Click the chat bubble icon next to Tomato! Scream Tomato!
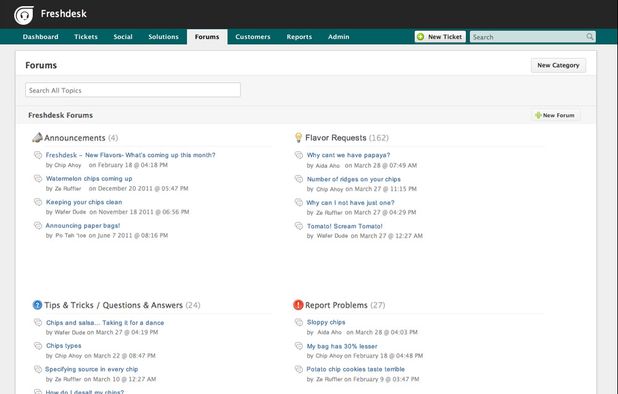The height and width of the screenshot is (394, 618). tap(299, 226)
